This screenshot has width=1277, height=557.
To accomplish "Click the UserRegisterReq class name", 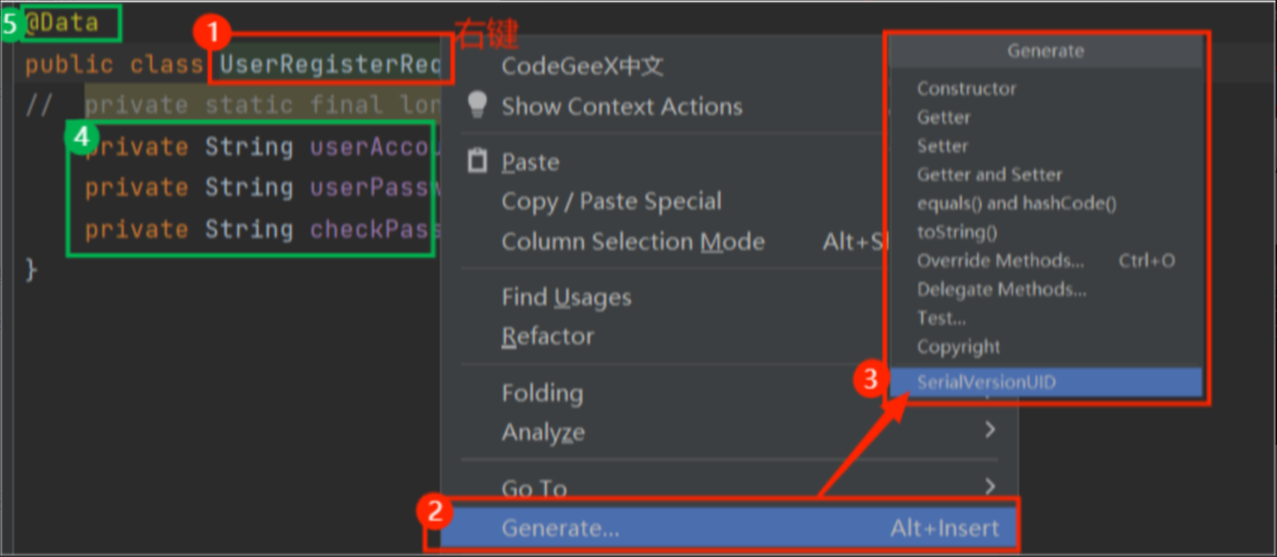I will 330,64.
